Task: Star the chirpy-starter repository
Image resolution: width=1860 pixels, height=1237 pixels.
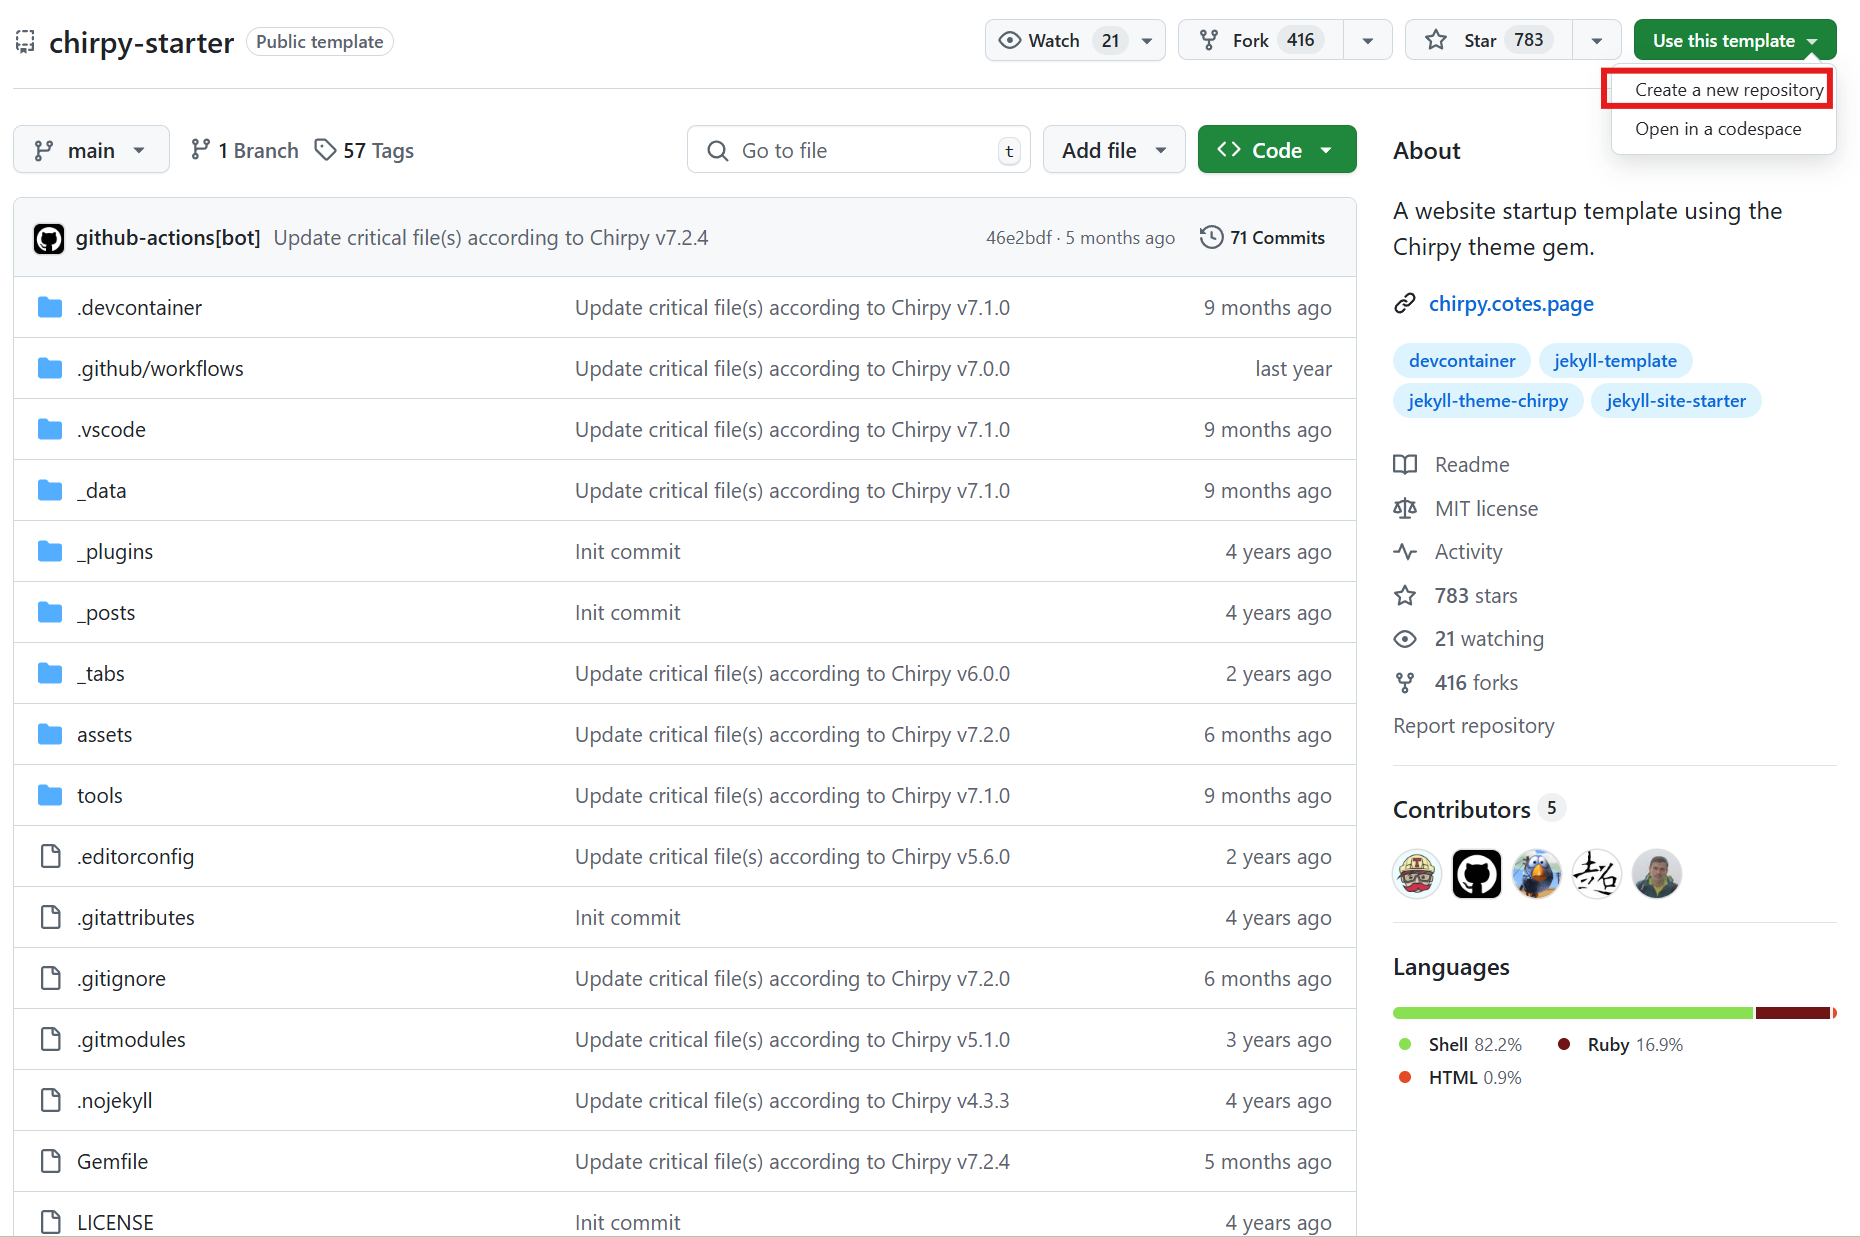Action: pyautogui.click(x=1488, y=41)
